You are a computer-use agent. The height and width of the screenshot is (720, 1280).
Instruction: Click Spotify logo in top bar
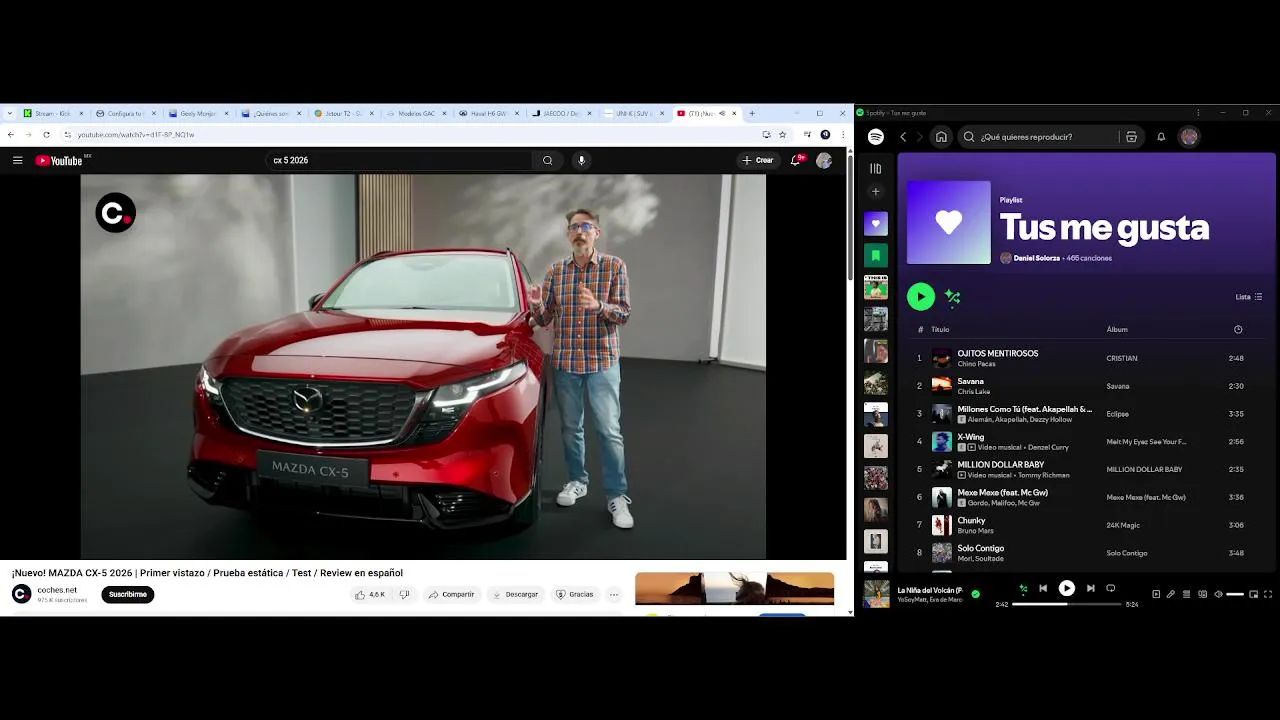[876, 137]
